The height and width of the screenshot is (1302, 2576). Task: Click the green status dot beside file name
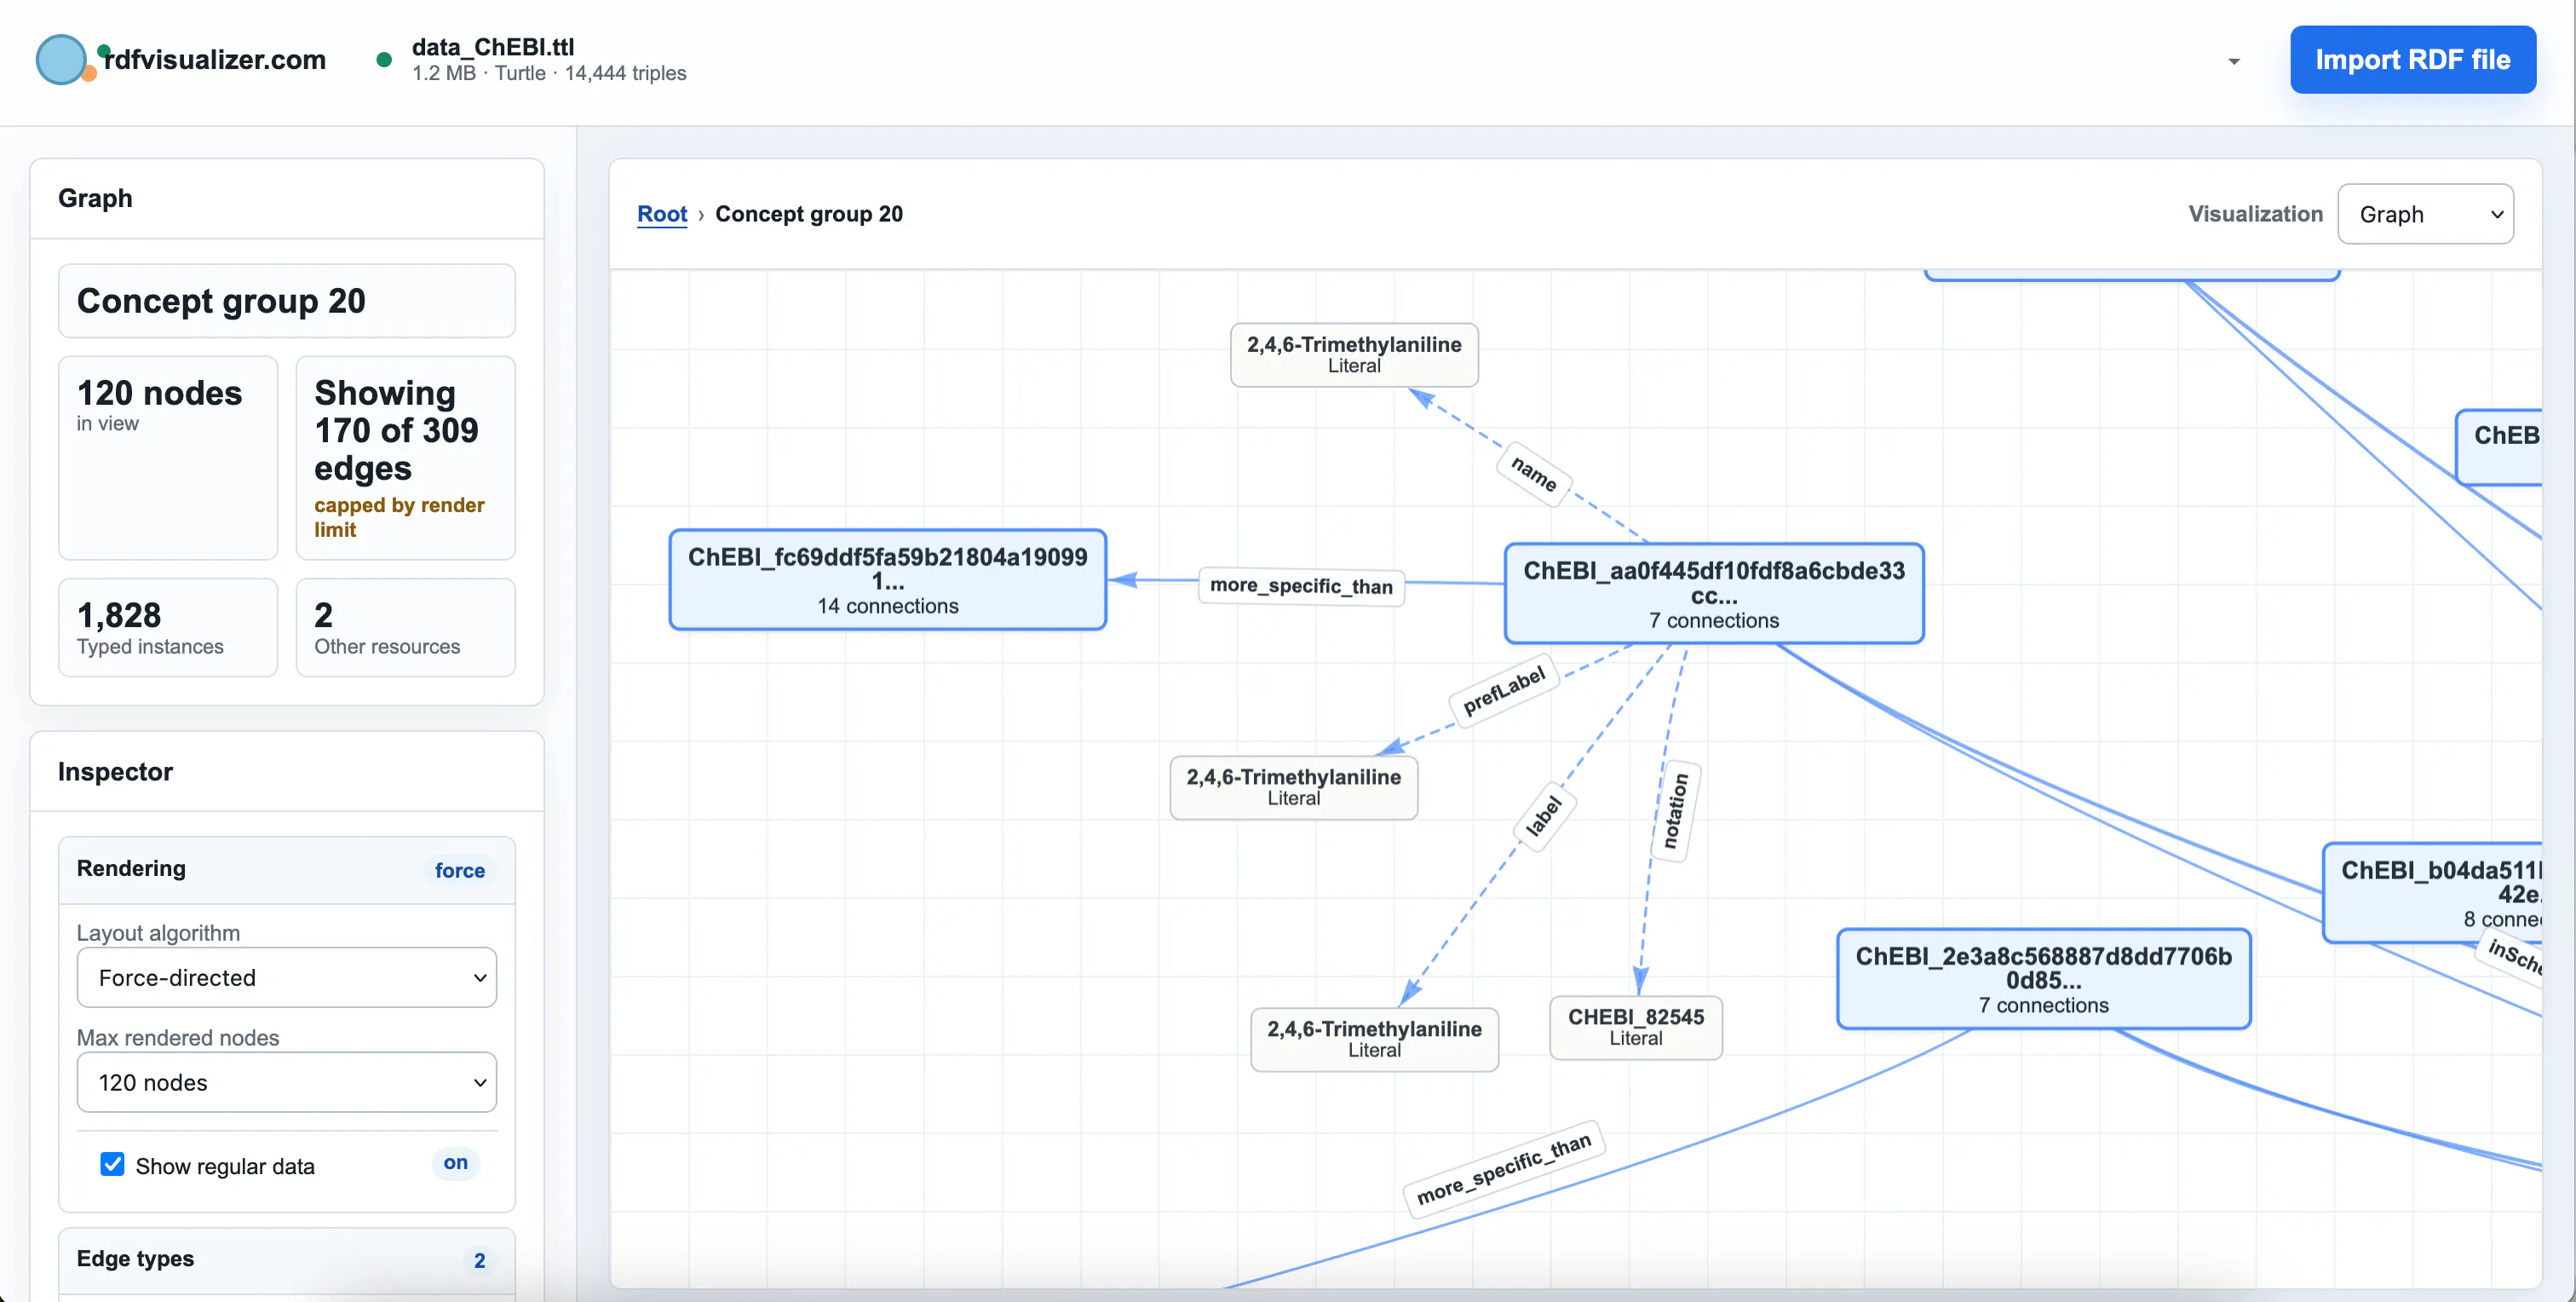(x=384, y=60)
